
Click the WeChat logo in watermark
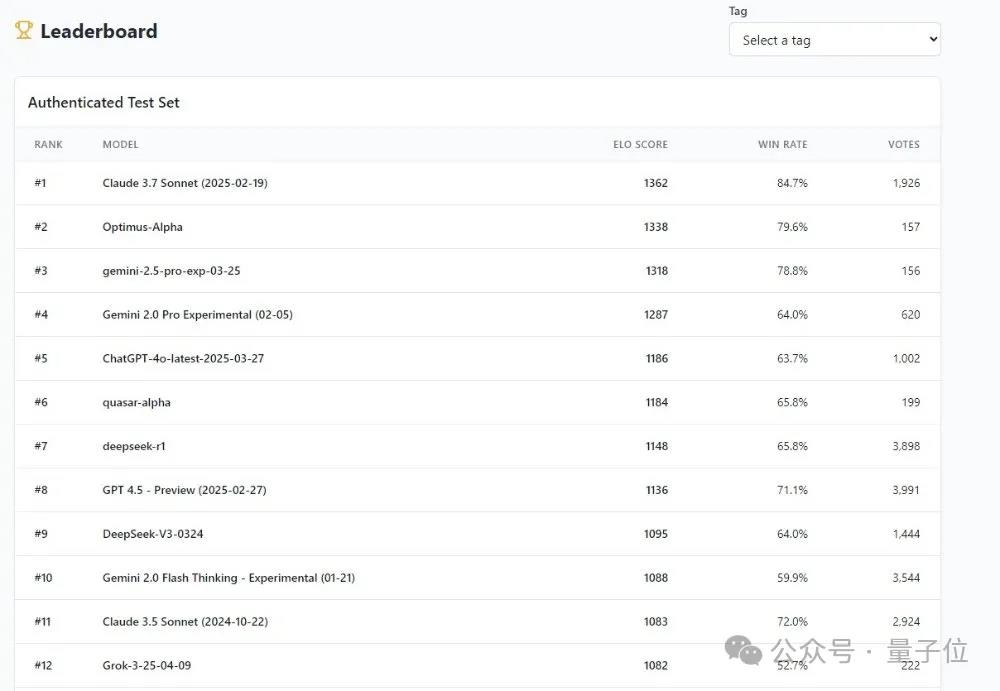pos(743,651)
